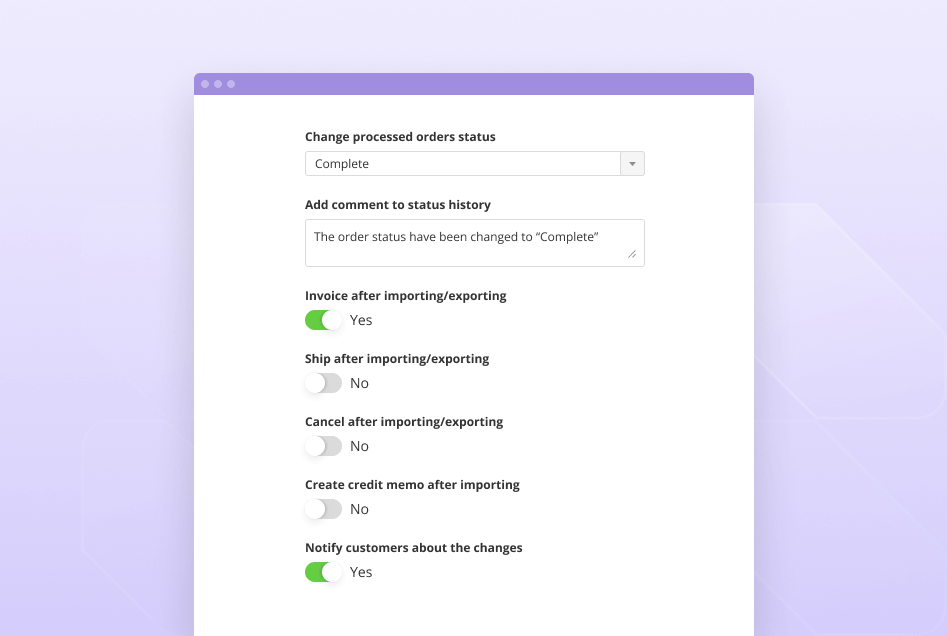
Task: Click the textarea resize handle icon
Action: click(x=634, y=256)
